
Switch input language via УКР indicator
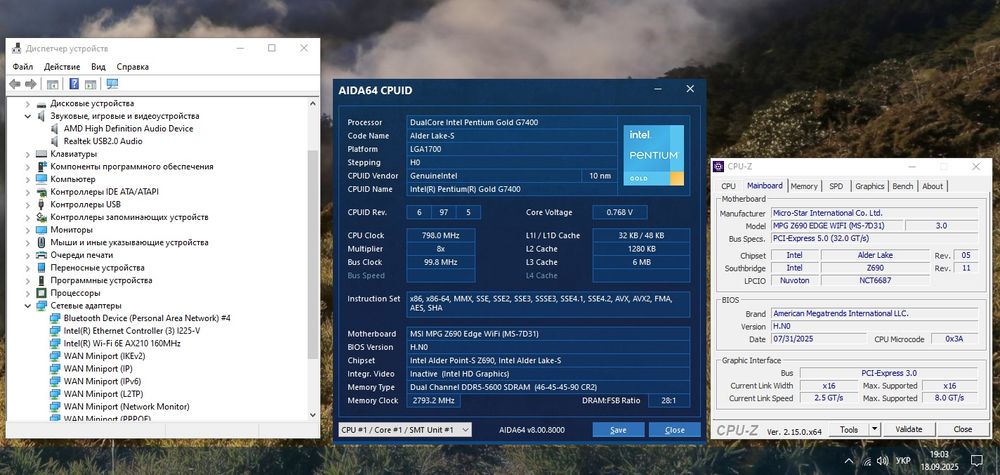point(903,461)
